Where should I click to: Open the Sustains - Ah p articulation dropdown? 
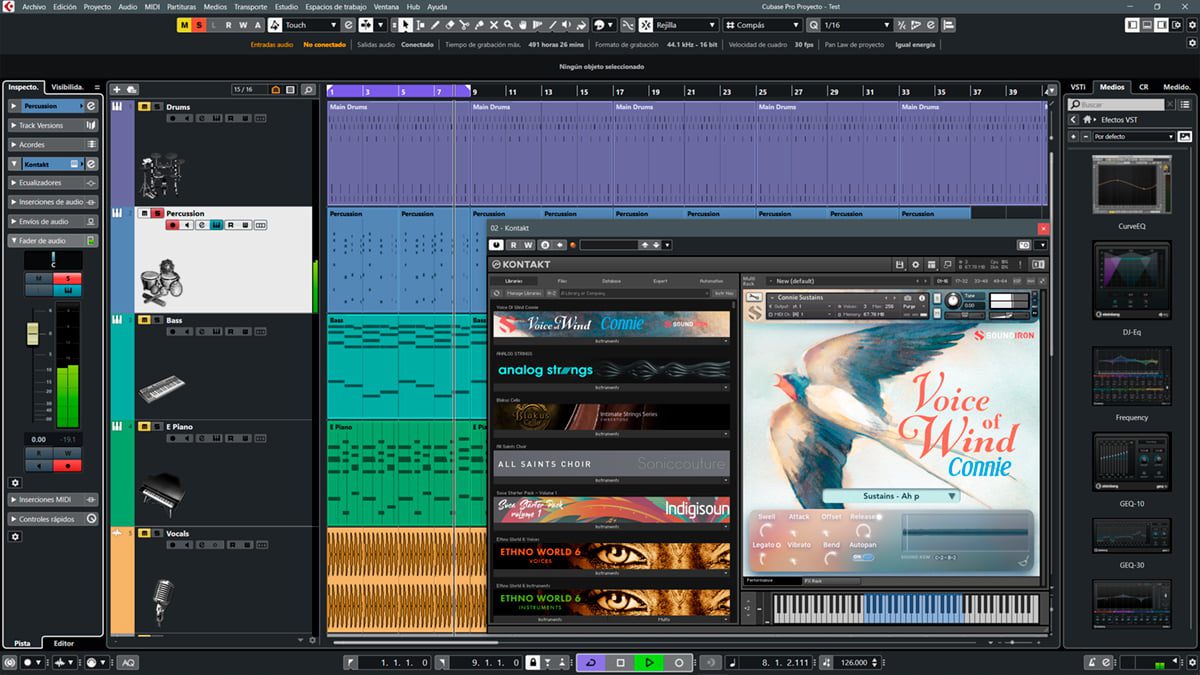(891, 496)
